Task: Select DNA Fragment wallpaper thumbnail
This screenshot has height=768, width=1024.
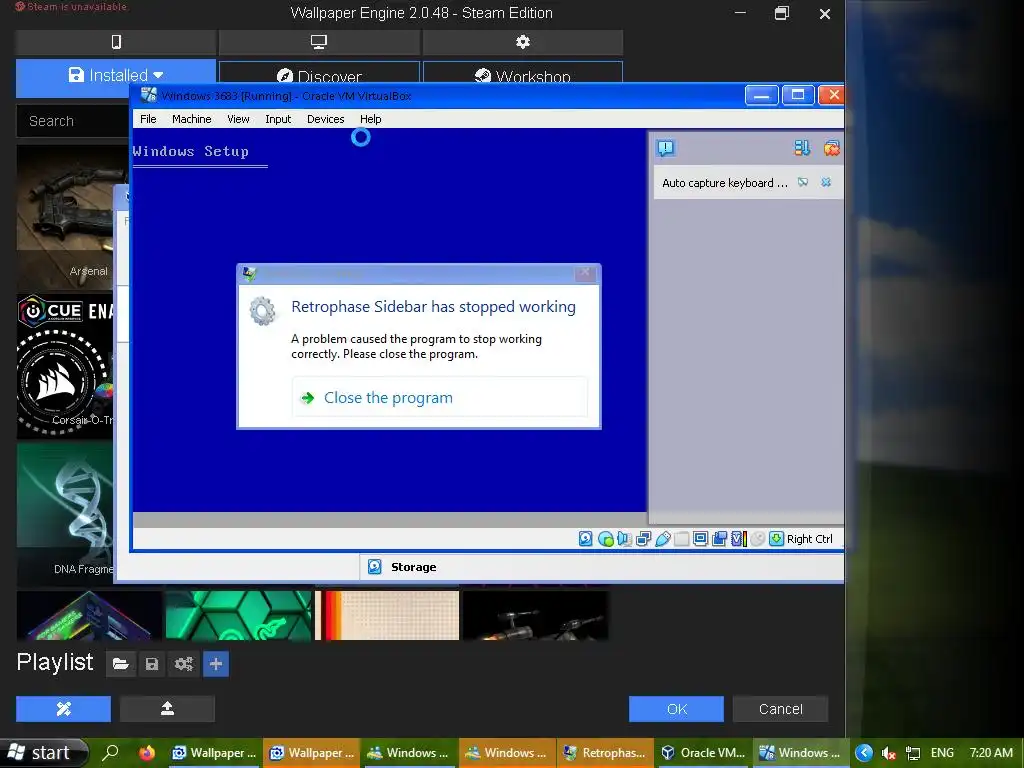Action: [x=65, y=513]
